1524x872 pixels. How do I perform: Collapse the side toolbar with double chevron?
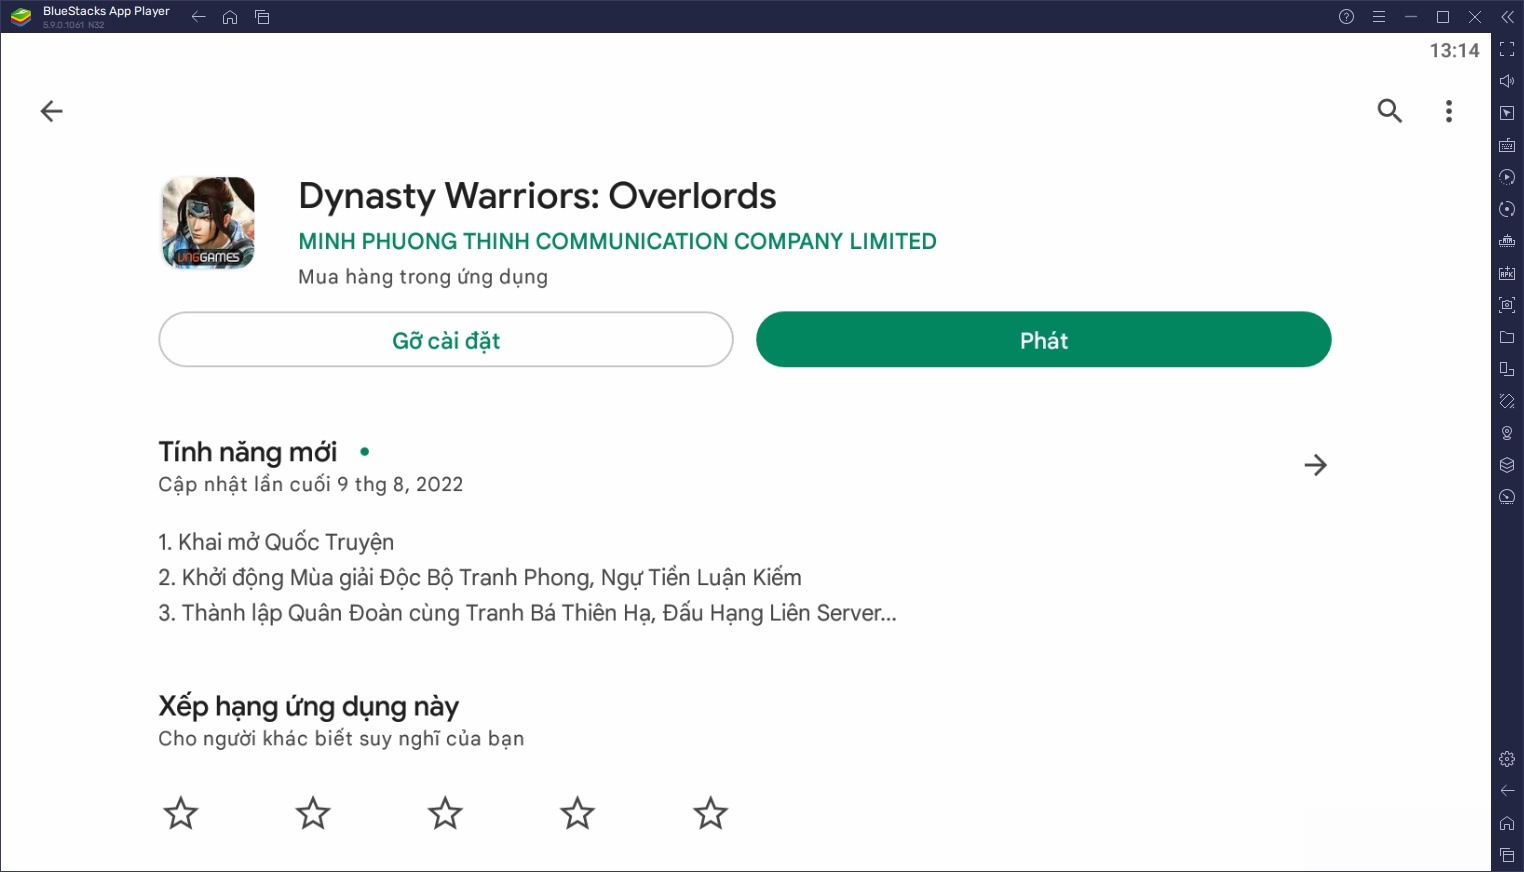pos(1507,17)
